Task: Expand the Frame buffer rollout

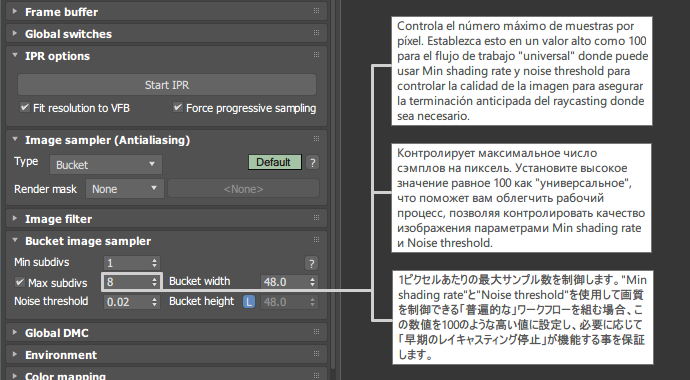Action: pos(166,11)
